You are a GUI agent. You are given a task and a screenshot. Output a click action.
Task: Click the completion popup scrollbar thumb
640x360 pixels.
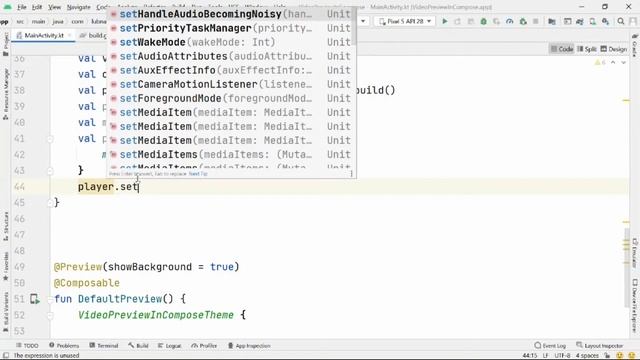(x=355, y=26)
